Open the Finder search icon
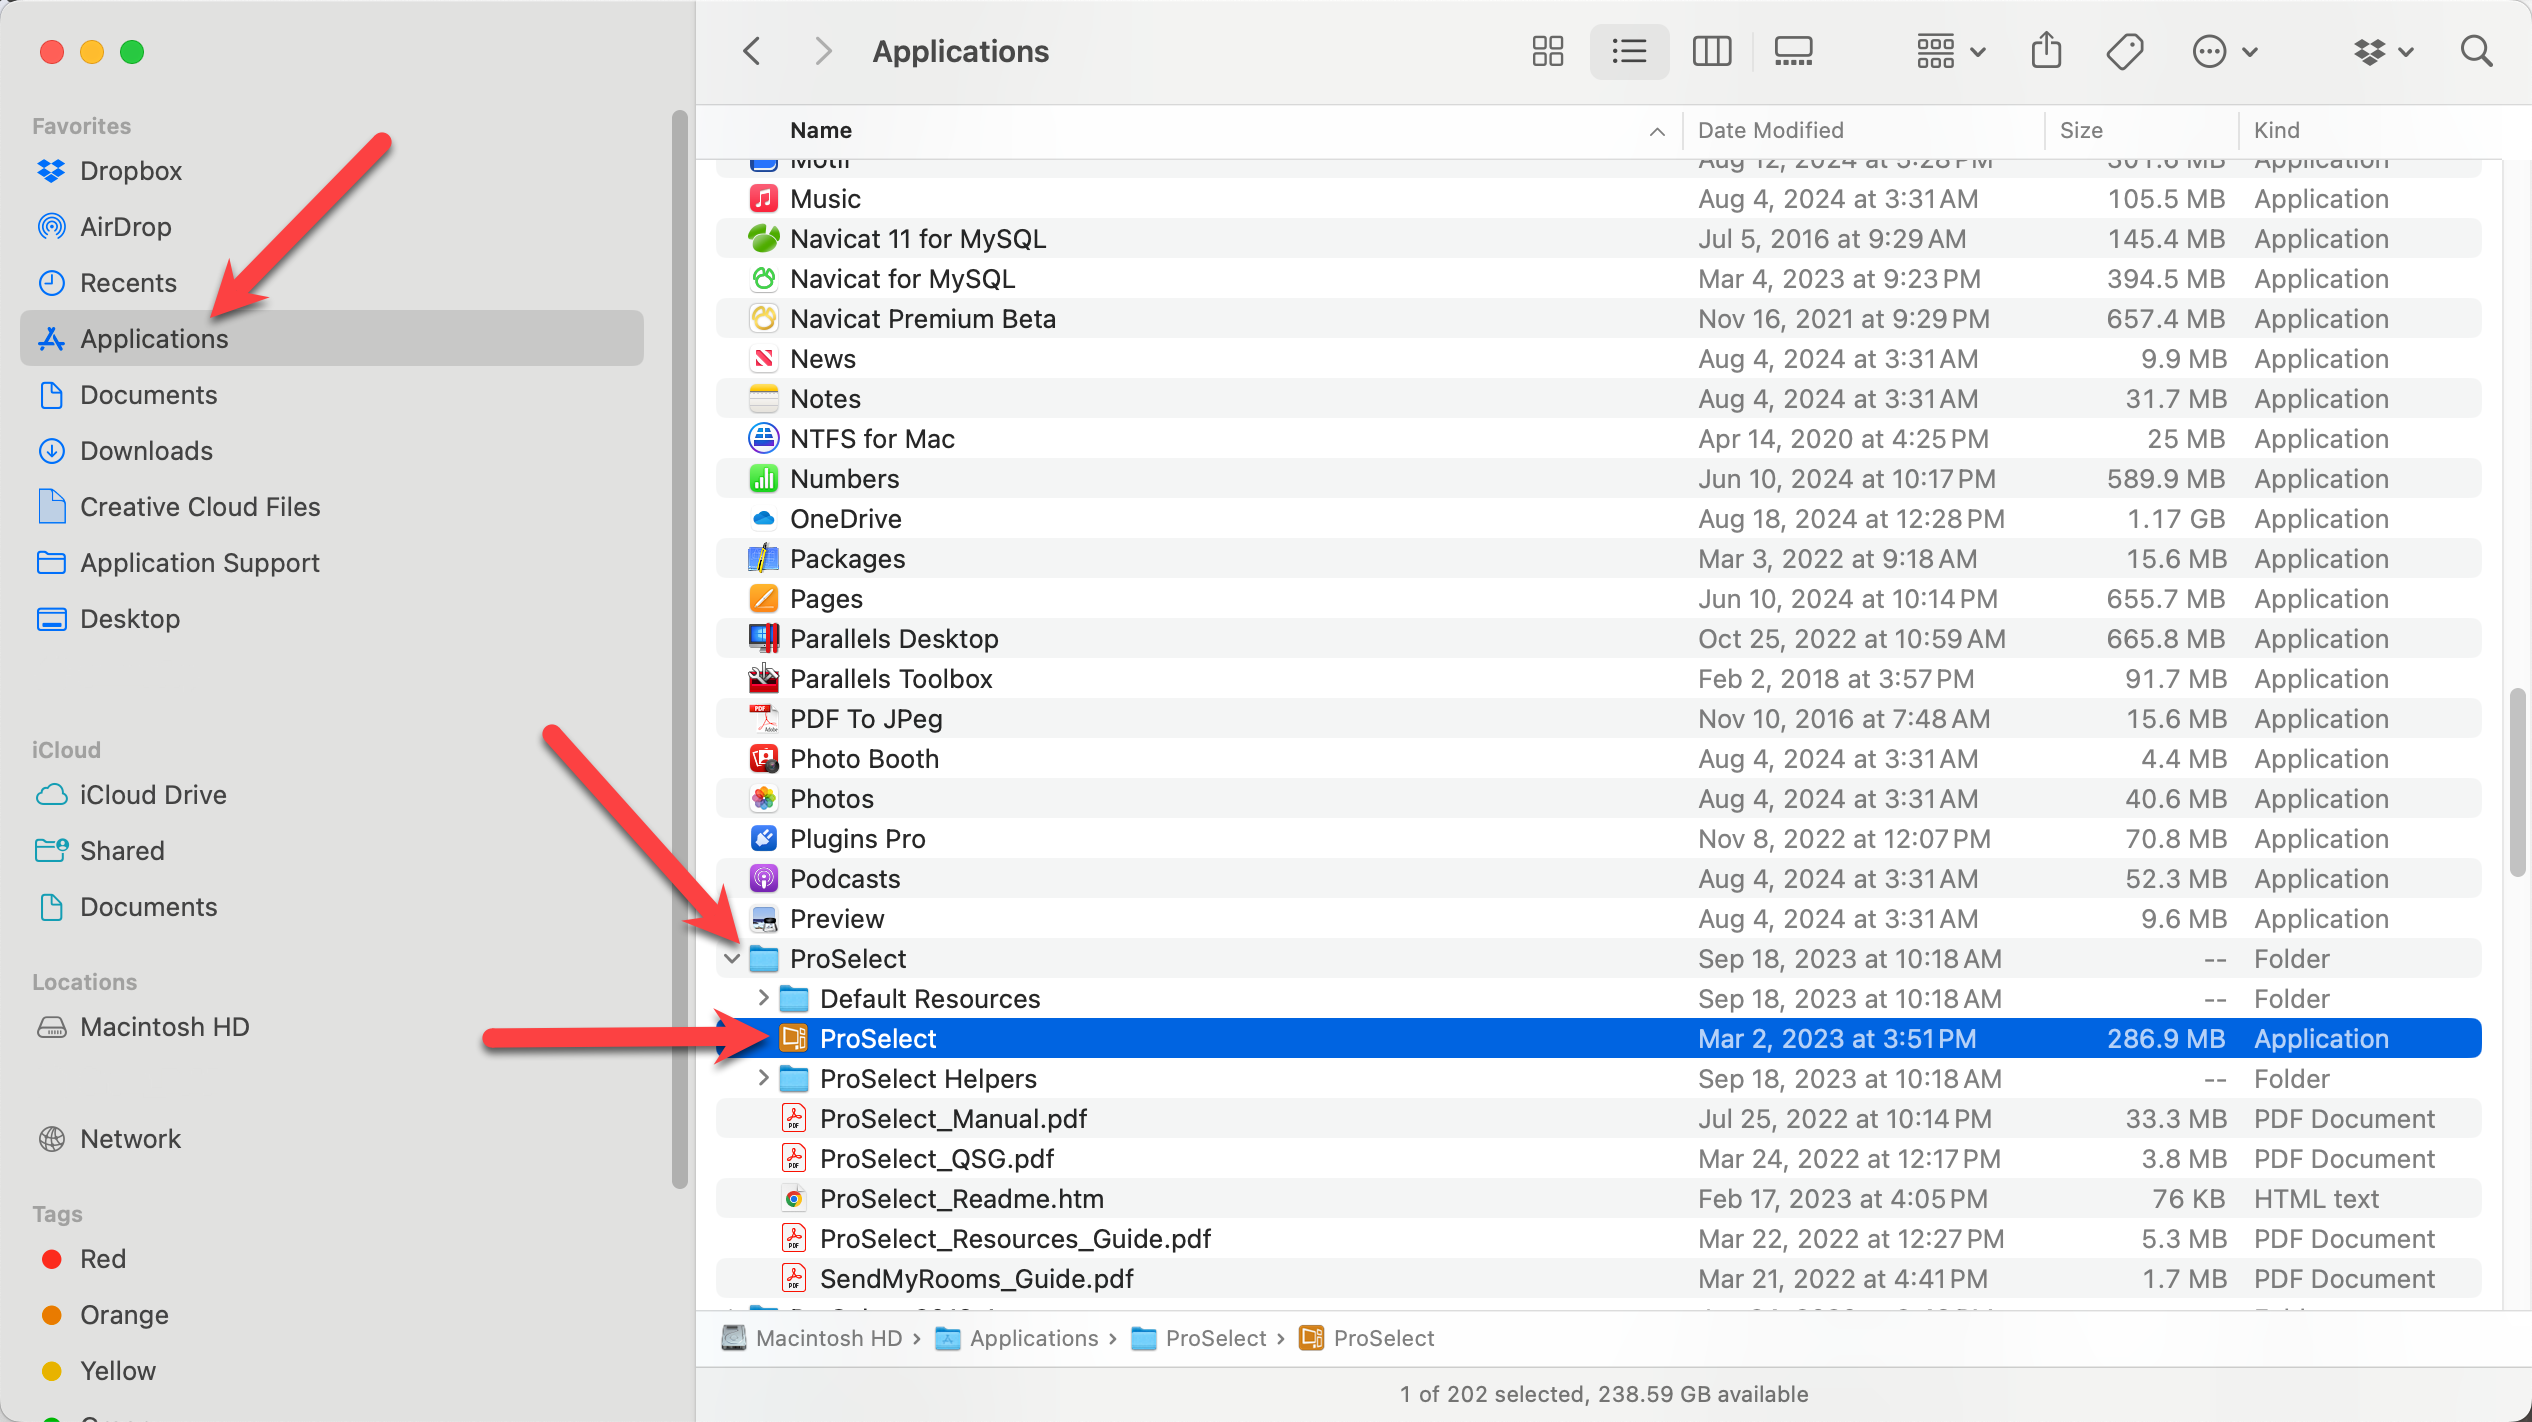 (x=2476, y=51)
